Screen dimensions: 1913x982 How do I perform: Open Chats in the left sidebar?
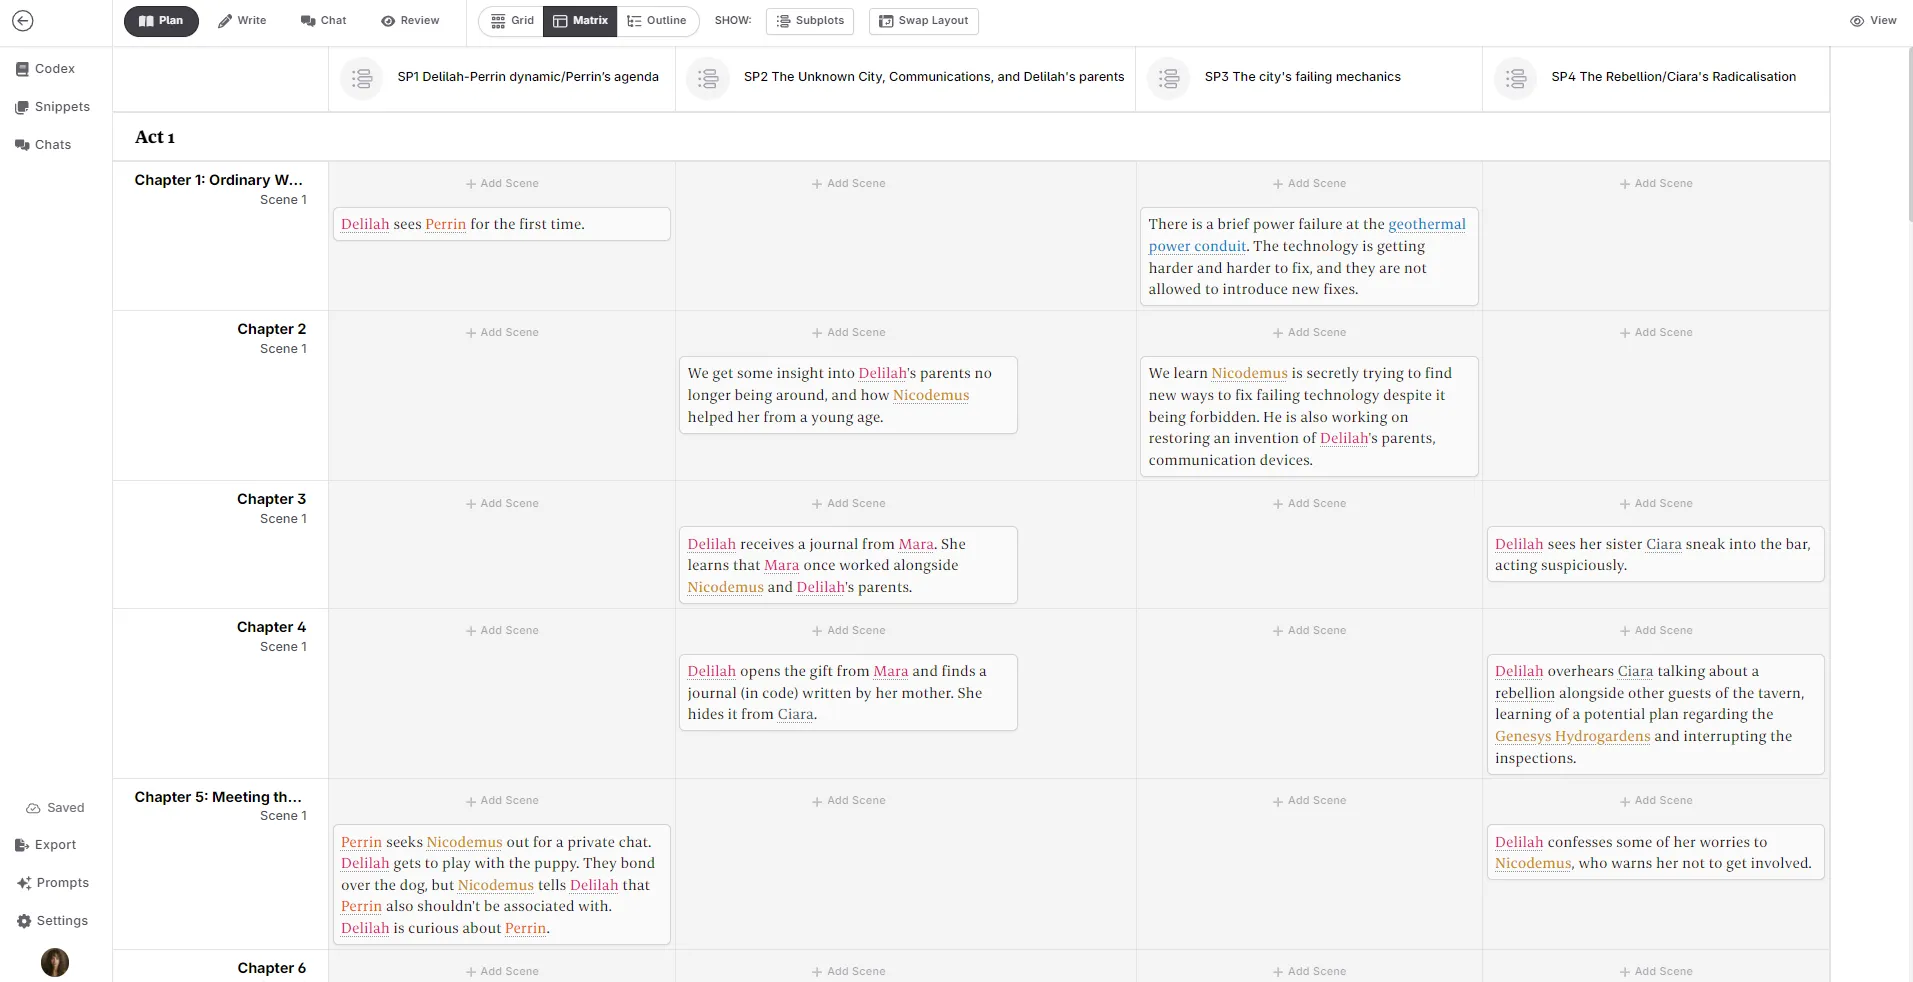[43, 145]
